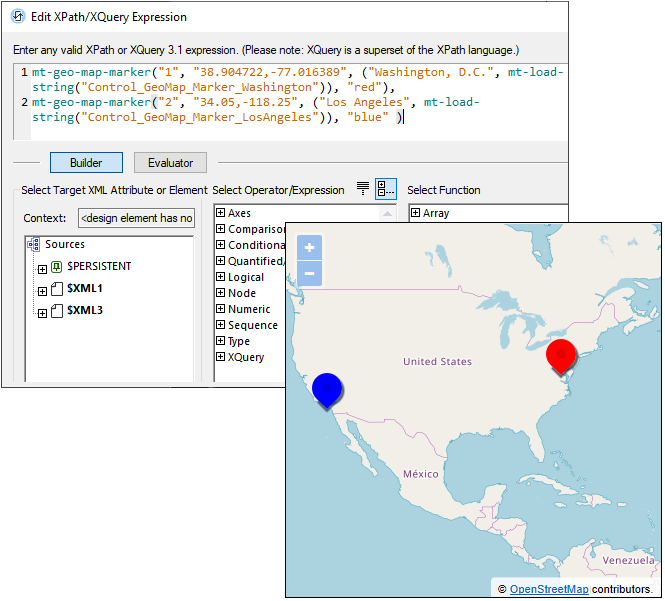Open the OpenStreetMap attribution link

(x=549, y=589)
